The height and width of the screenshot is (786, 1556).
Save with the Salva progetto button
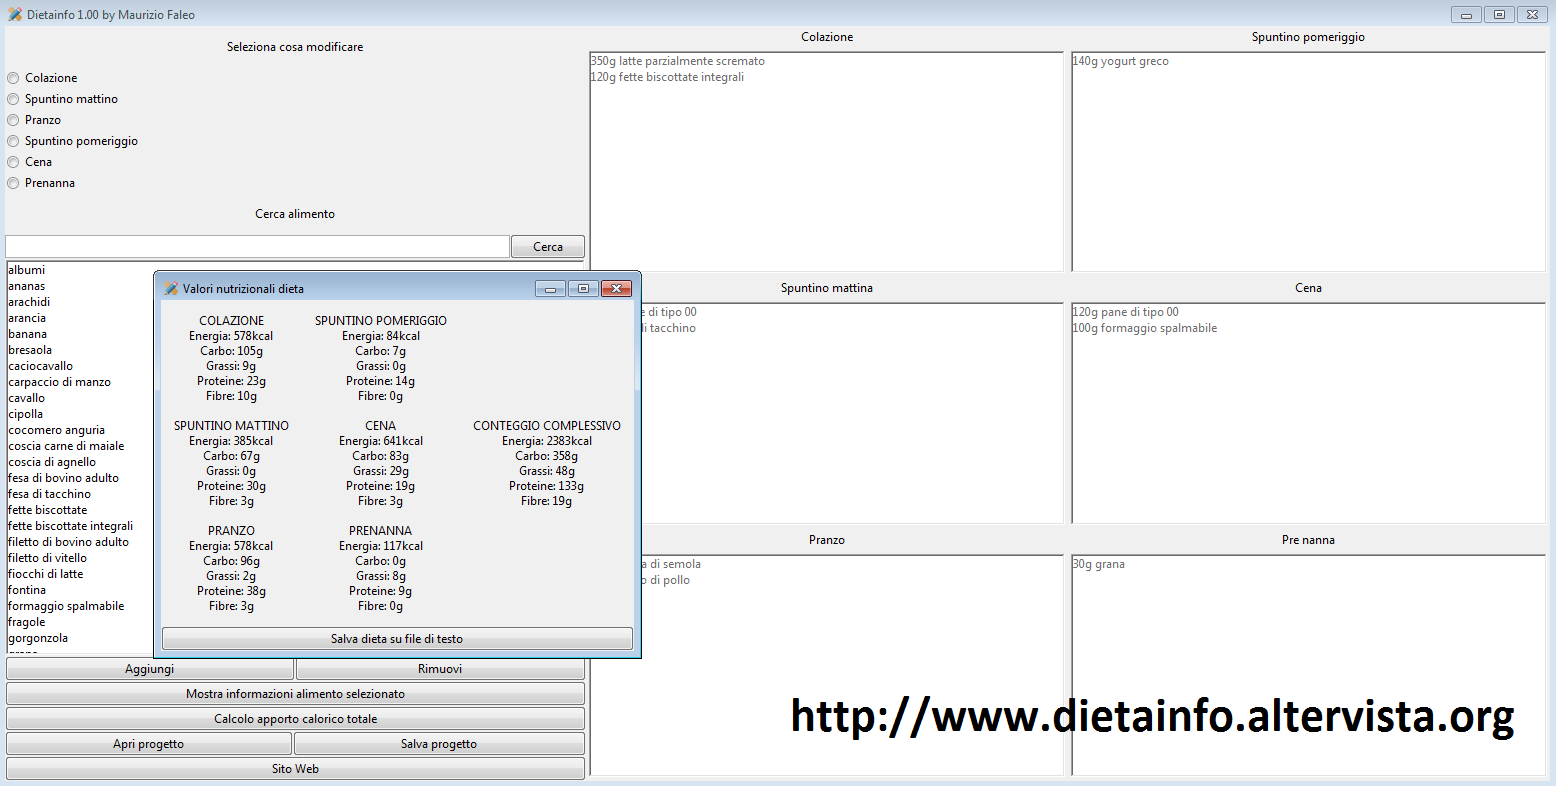click(439, 744)
